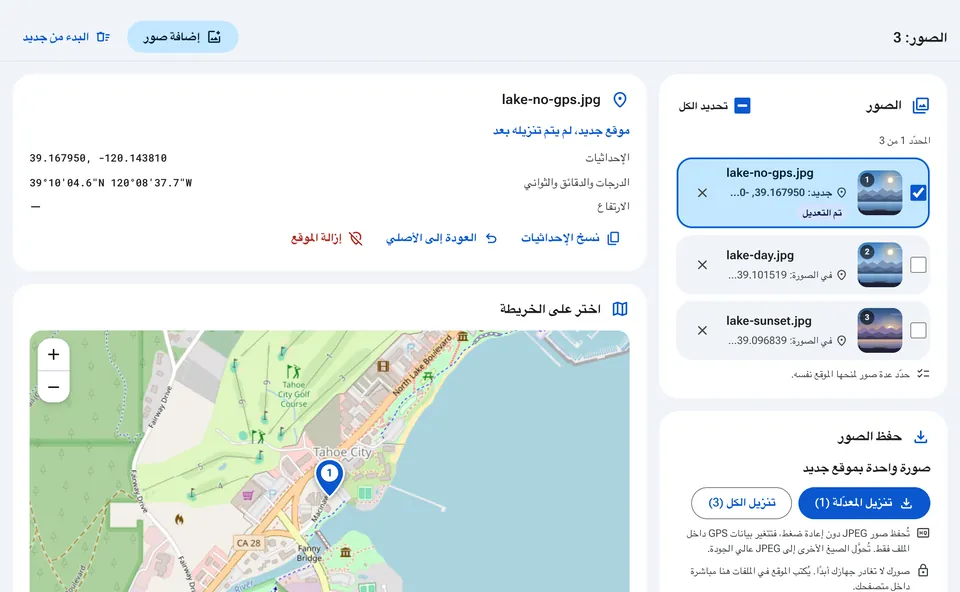Click إزالة الموقع remove location
The width and height of the screenshot is (960, 592).
[x=326, y=238]
